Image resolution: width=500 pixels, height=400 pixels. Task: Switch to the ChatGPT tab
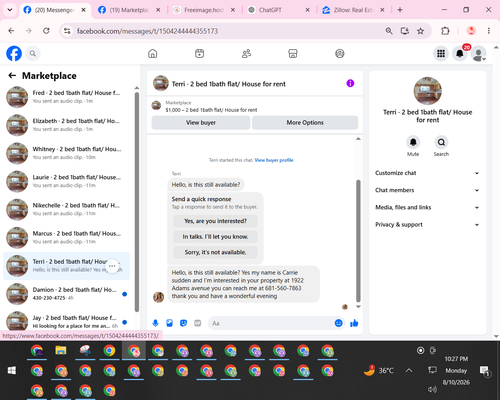point(278,10)
